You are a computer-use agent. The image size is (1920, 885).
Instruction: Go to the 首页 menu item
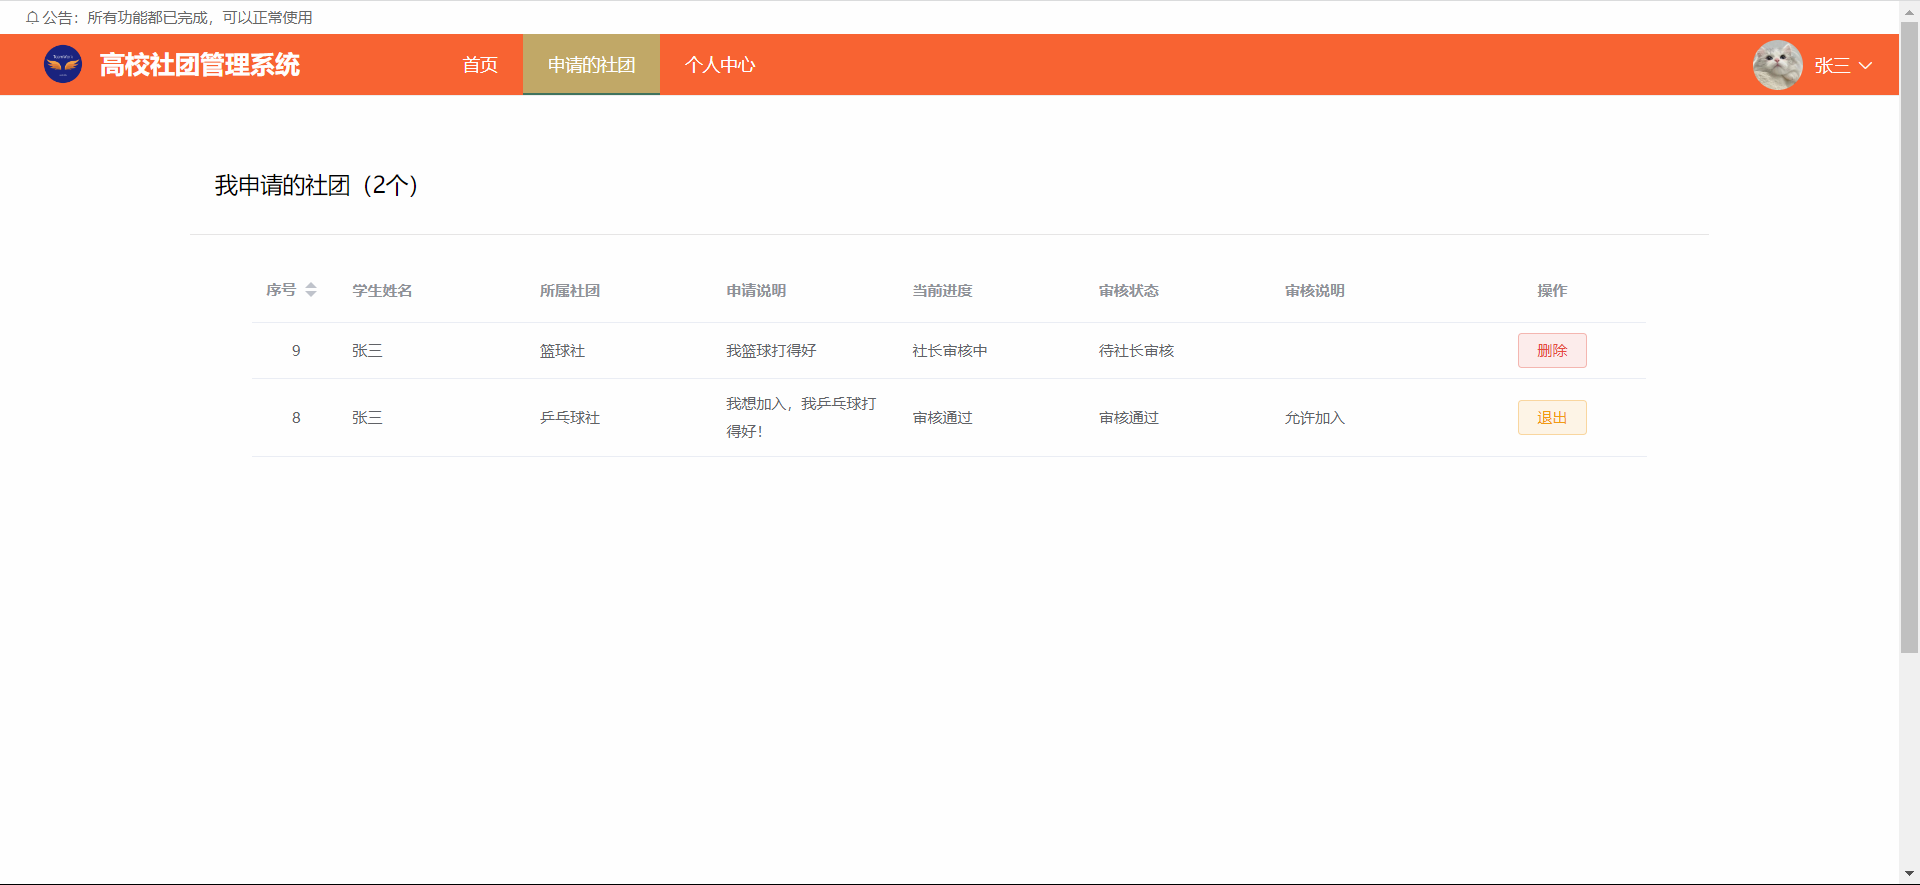click(x=480, y=65)
